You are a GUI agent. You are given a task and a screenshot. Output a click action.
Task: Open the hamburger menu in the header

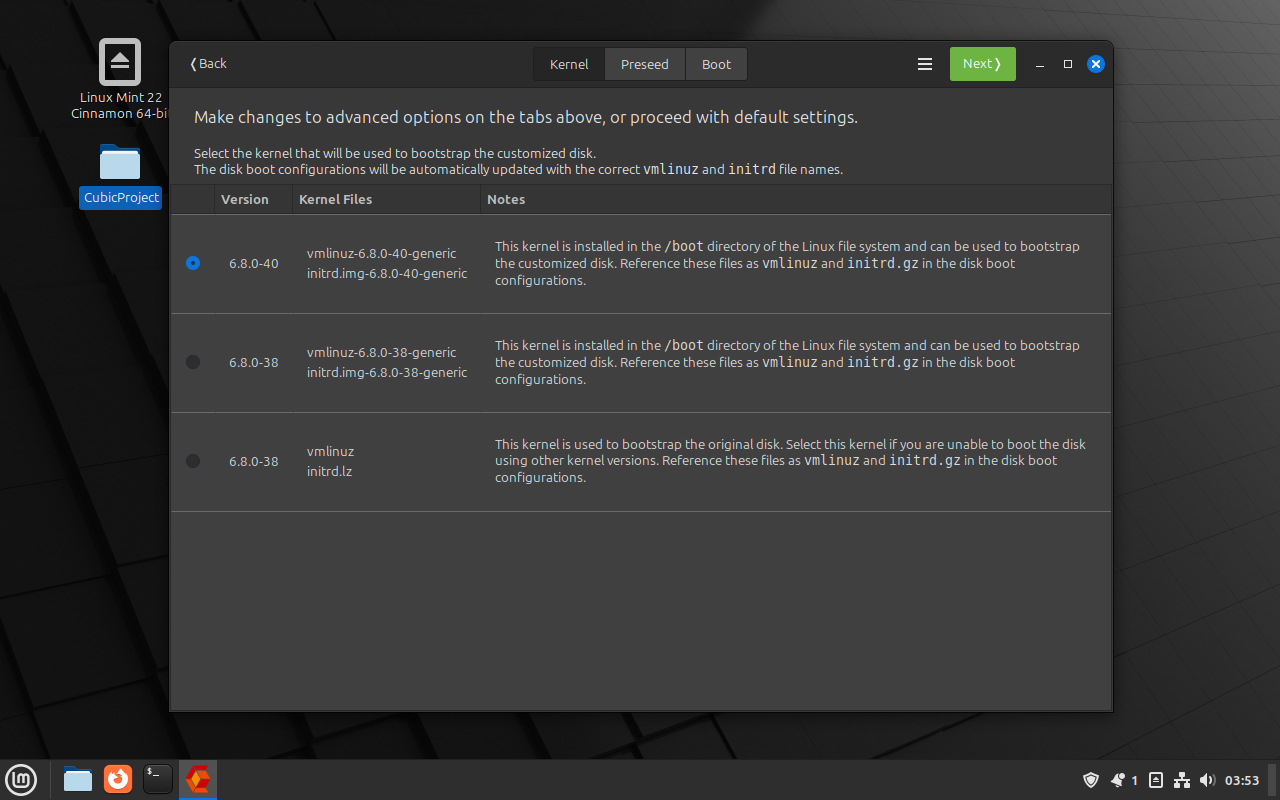point(925,64)
